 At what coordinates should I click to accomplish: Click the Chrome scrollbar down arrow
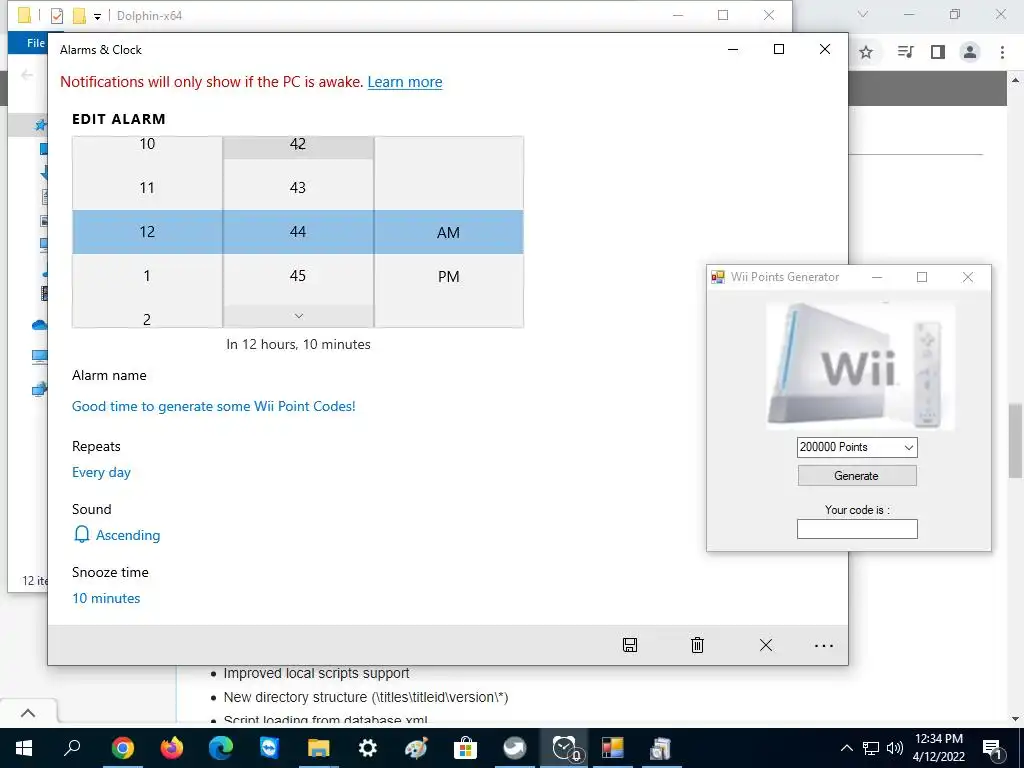(1015, 719)
